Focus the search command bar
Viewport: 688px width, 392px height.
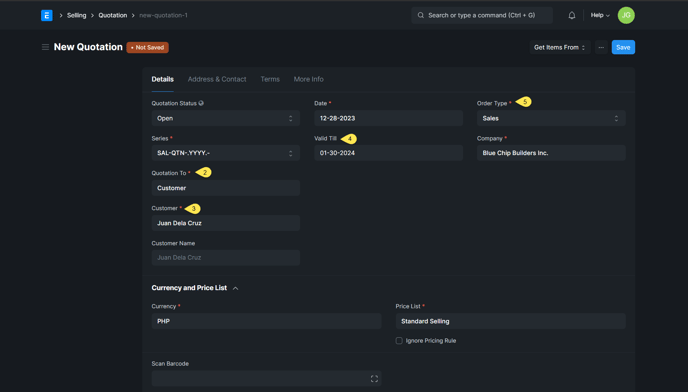(x=482, y=15)
